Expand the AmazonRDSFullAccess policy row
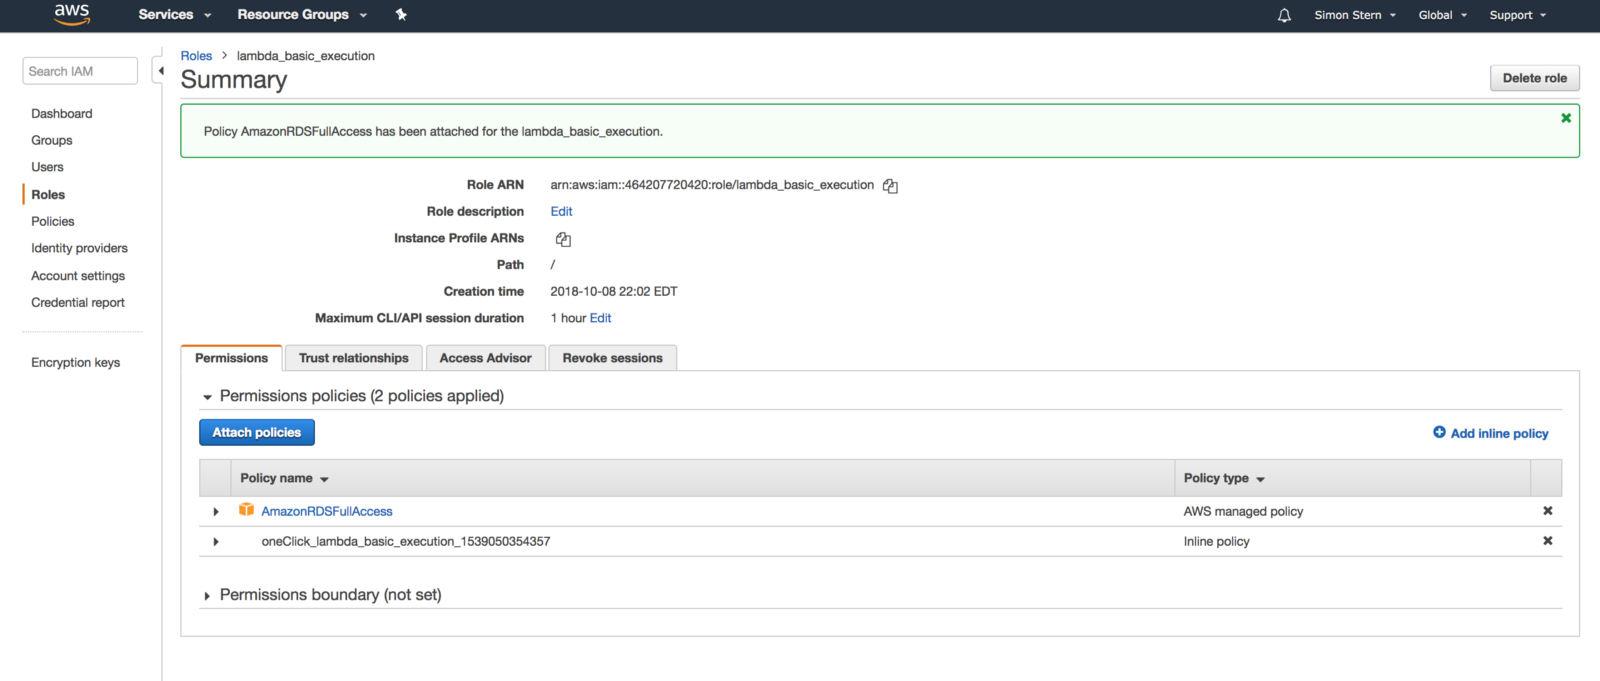 [x=216, y=512]
